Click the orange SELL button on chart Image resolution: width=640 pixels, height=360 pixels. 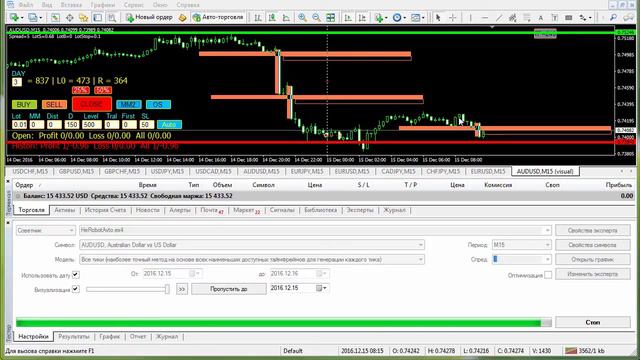[x=54, y=105]
